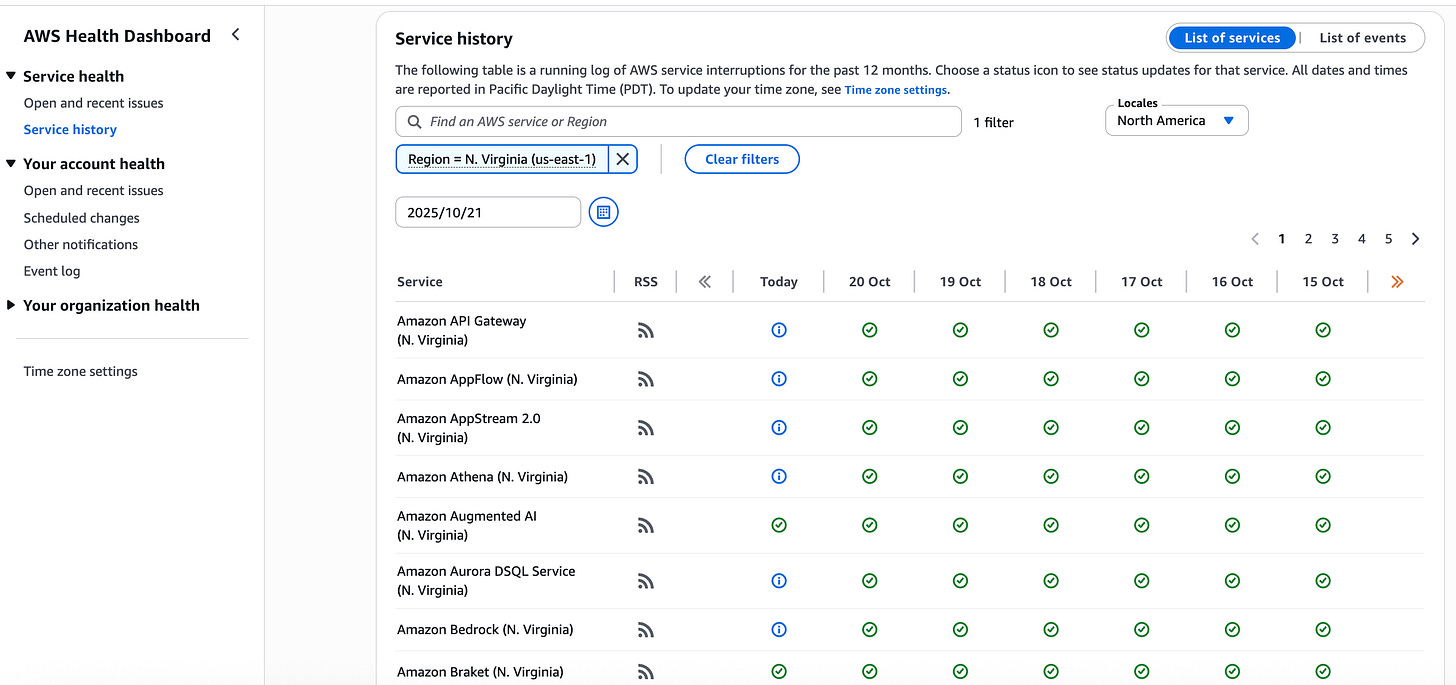1456x685 pixels.
Task: Click the Amazon Bedrock (N. Virginia) row name
Action: (485, 630)
